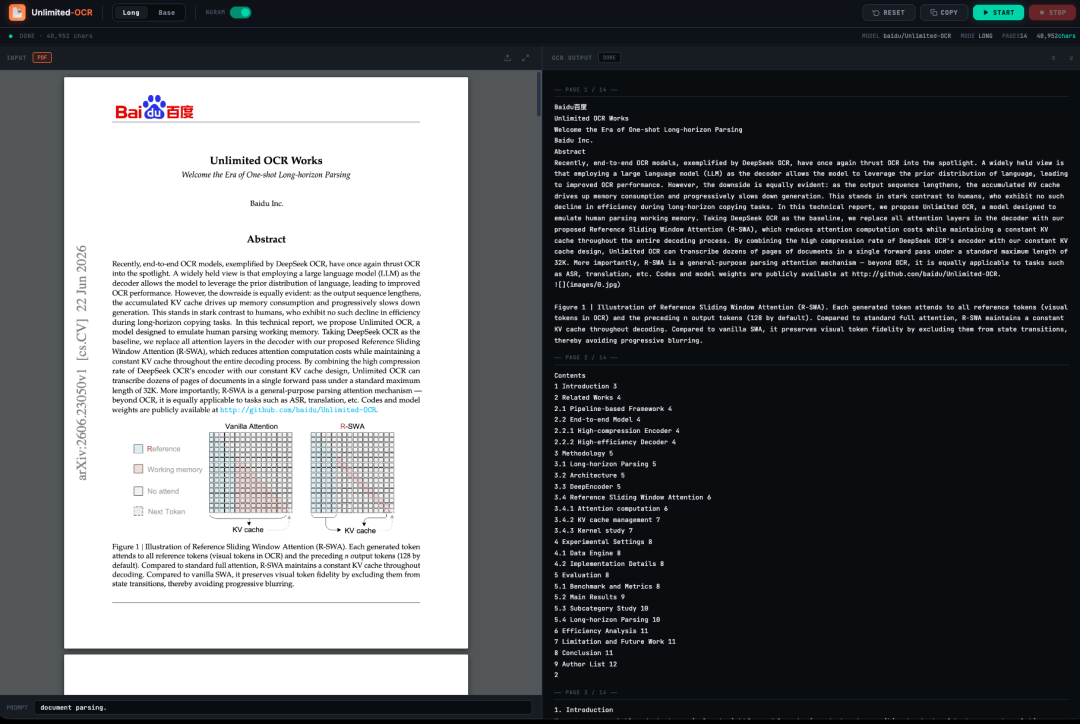Click 'MODE LONG' status entry

[977, 36]
